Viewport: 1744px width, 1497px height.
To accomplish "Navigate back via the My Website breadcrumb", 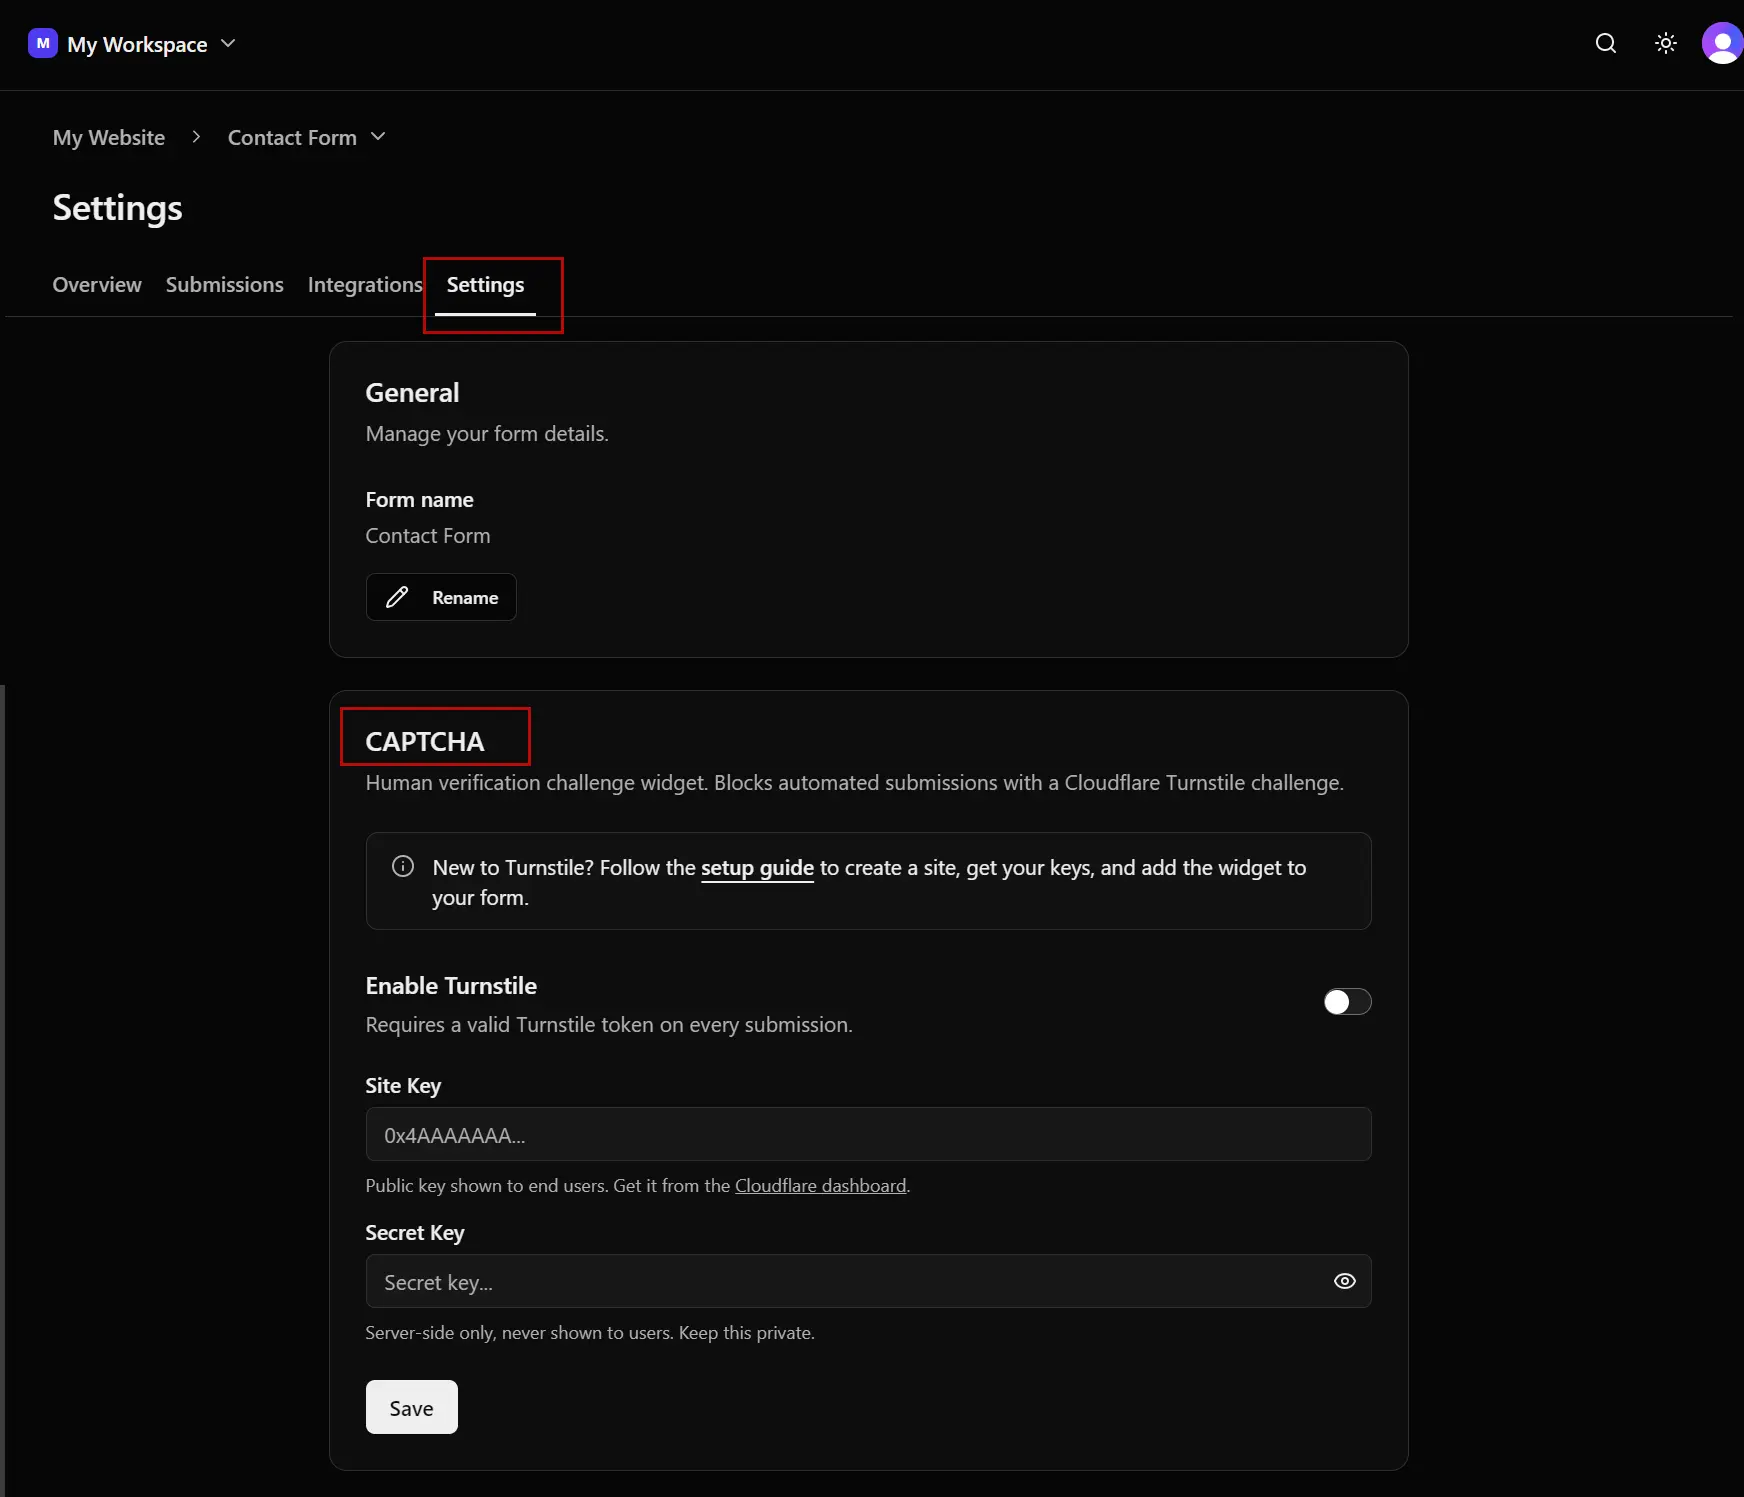I will pos(108,137).
